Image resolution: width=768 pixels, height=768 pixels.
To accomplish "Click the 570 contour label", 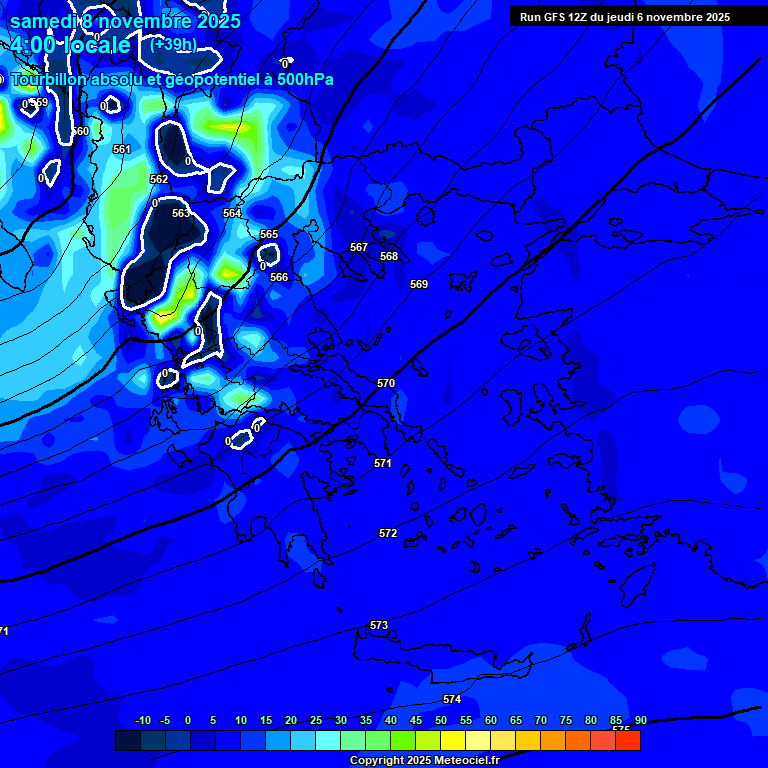I will 386,383.
